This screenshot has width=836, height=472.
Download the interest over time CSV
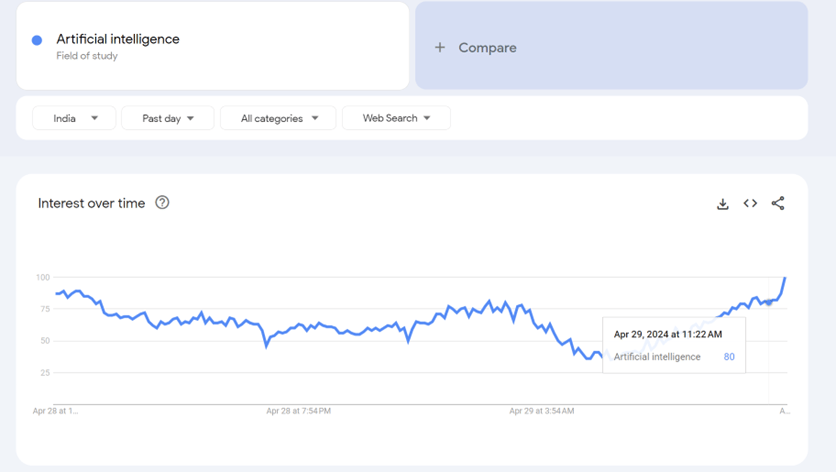pos(722,204)
